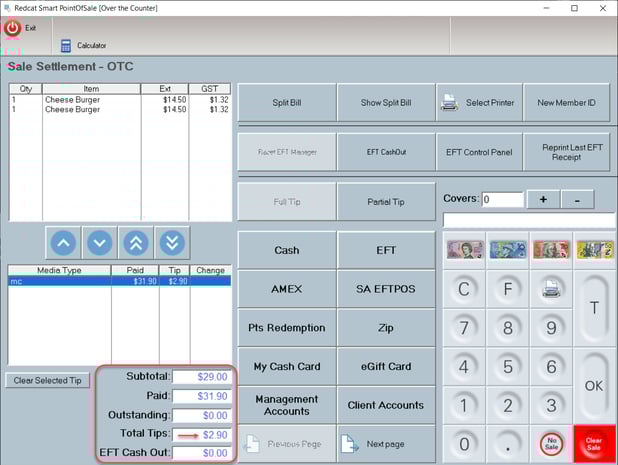Image resolution: width=618 pixels, height=465 pixels.
Task: Click Client Accounts button
Action: (386, 405)
